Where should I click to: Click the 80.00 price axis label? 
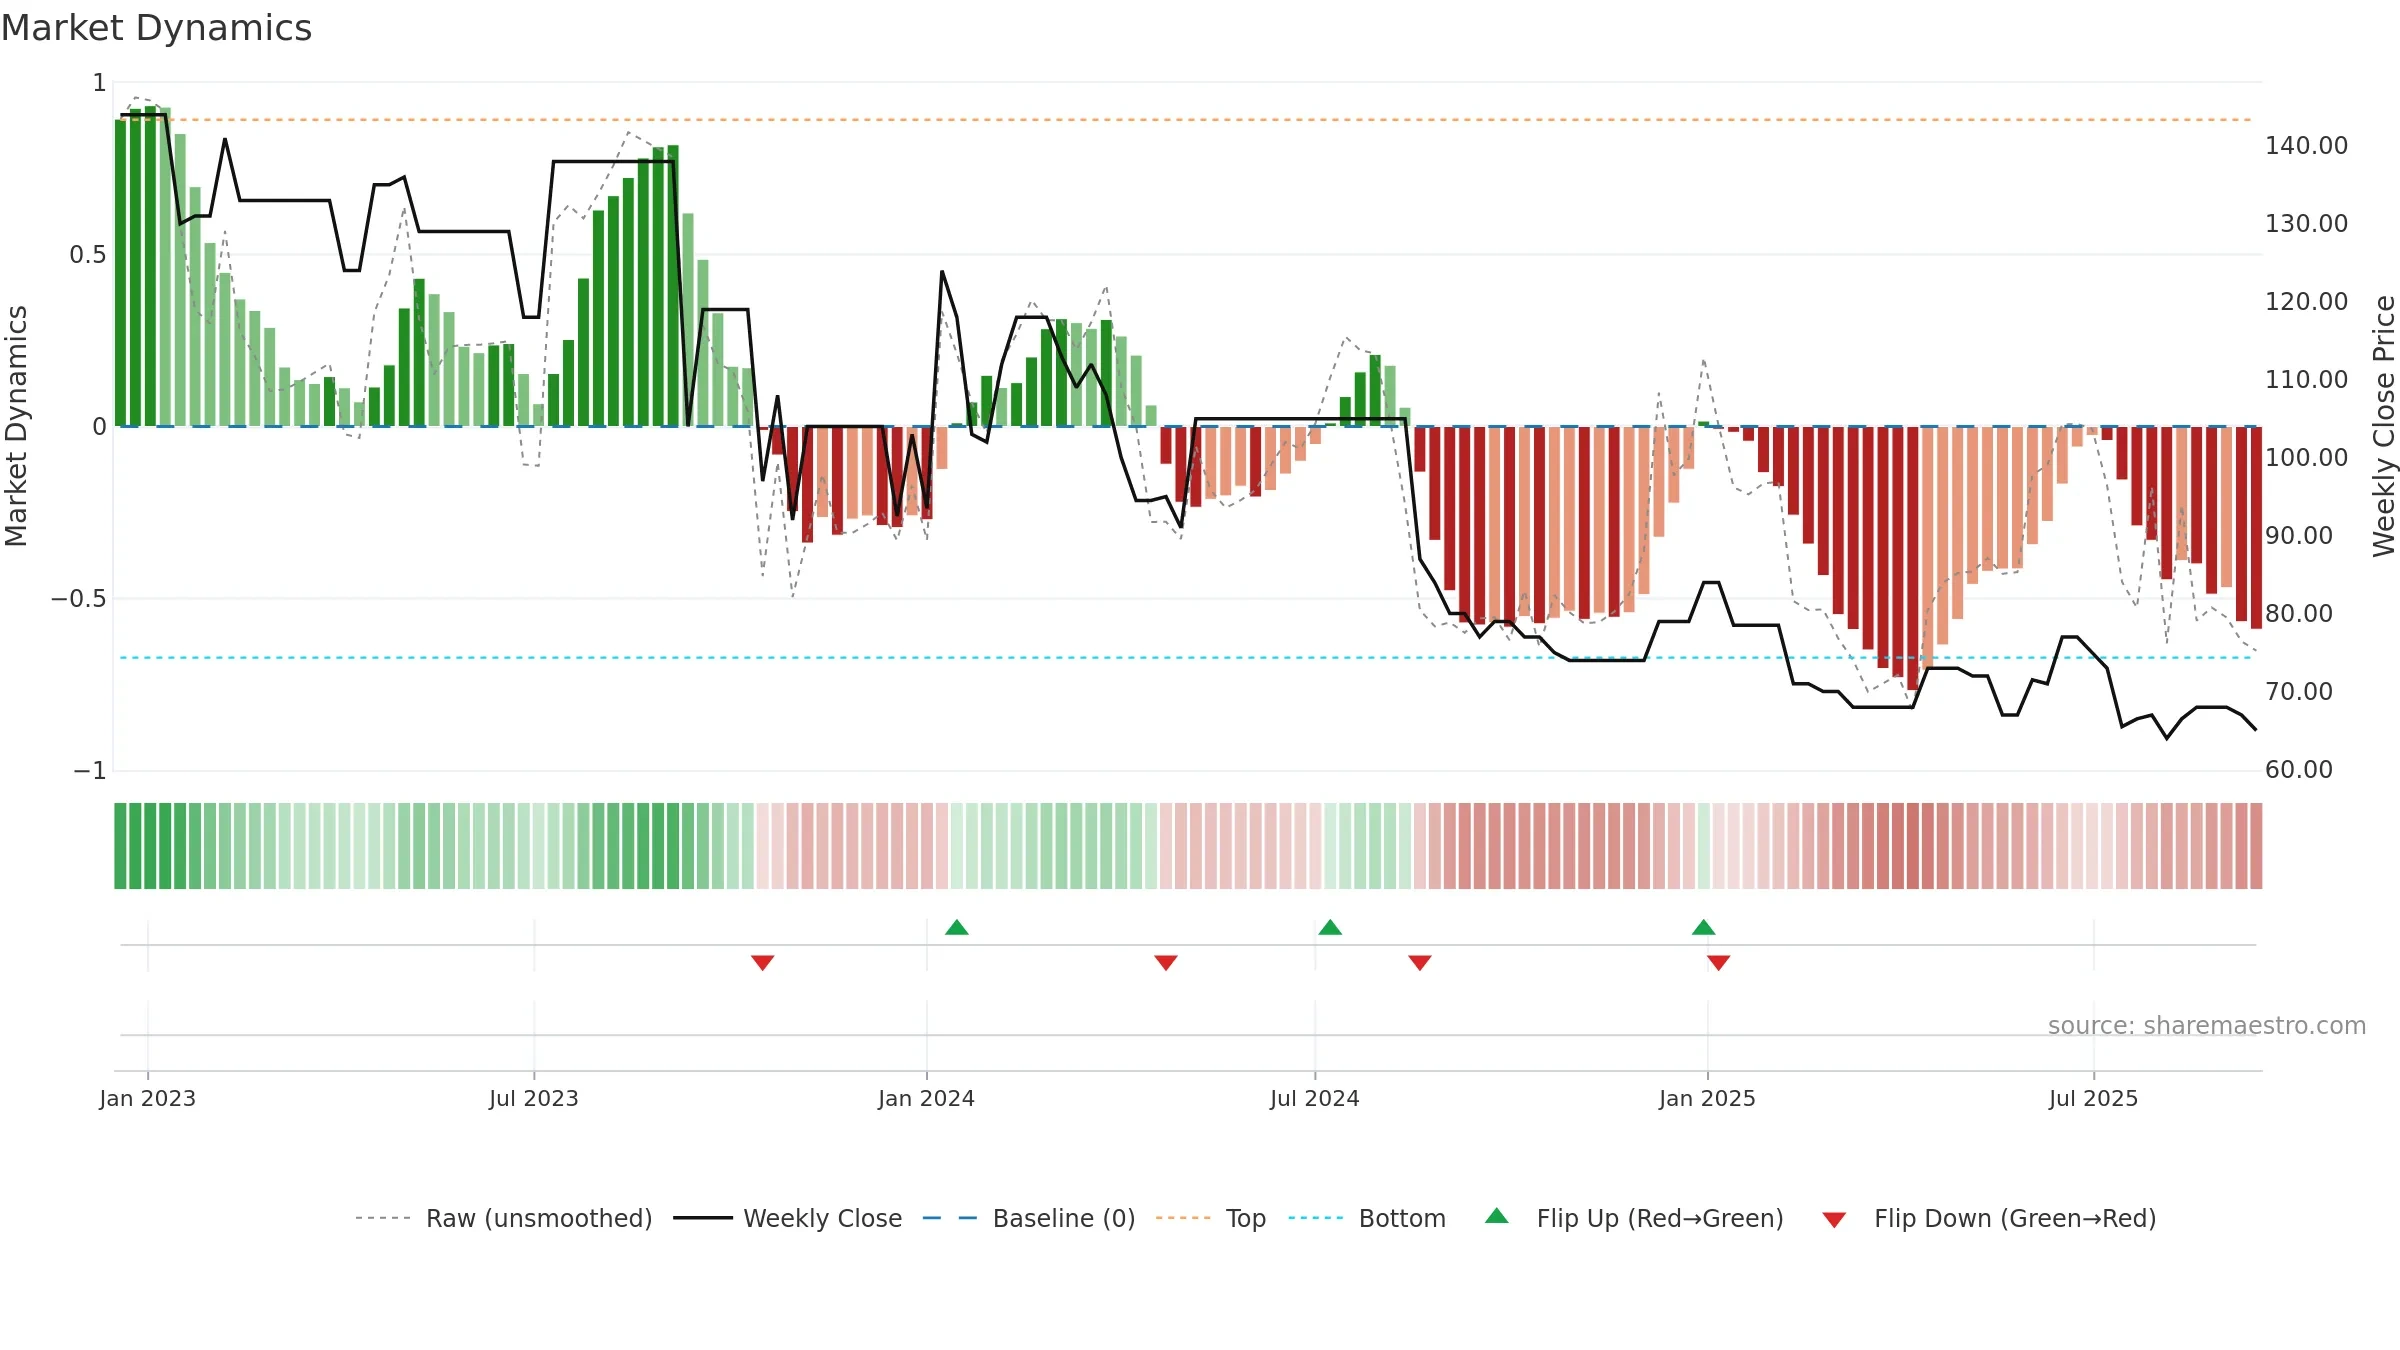(2299, 614)
